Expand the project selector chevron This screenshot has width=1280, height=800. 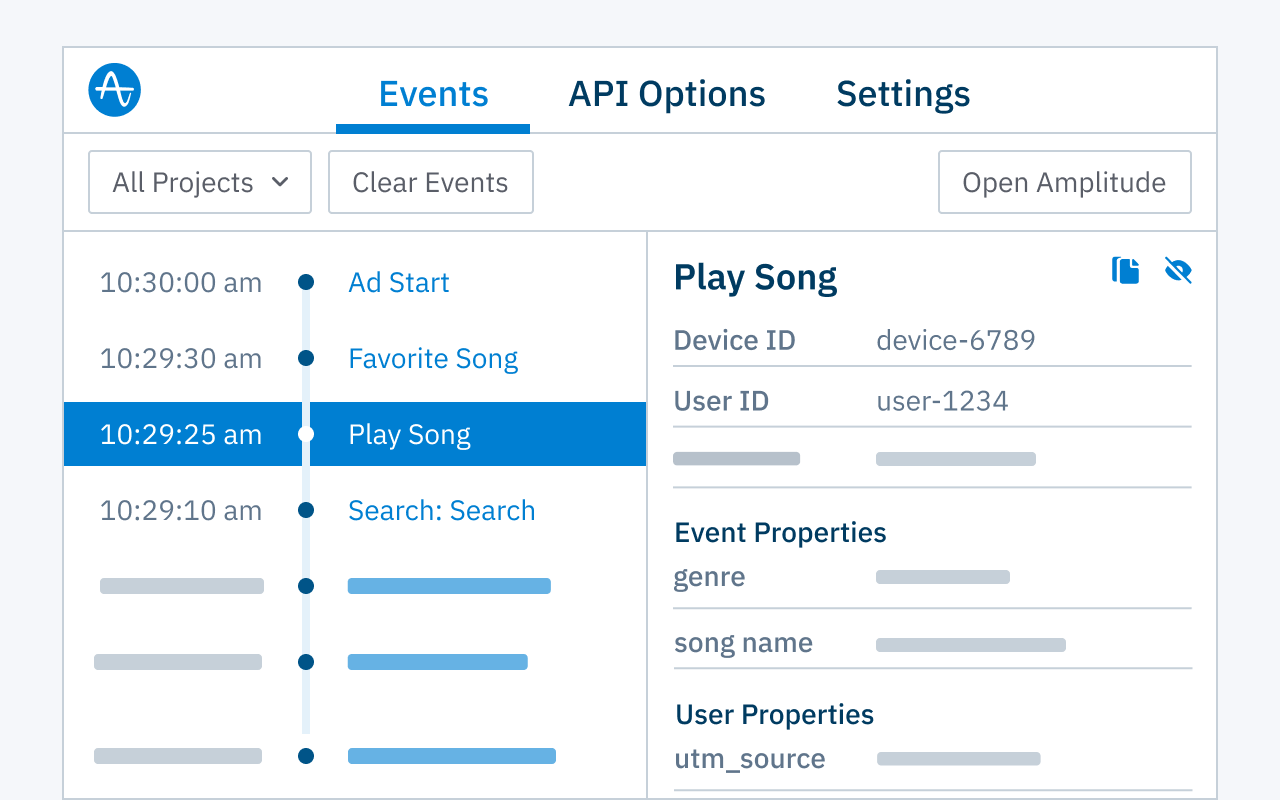pyautogui.click(x=281, y=182)
